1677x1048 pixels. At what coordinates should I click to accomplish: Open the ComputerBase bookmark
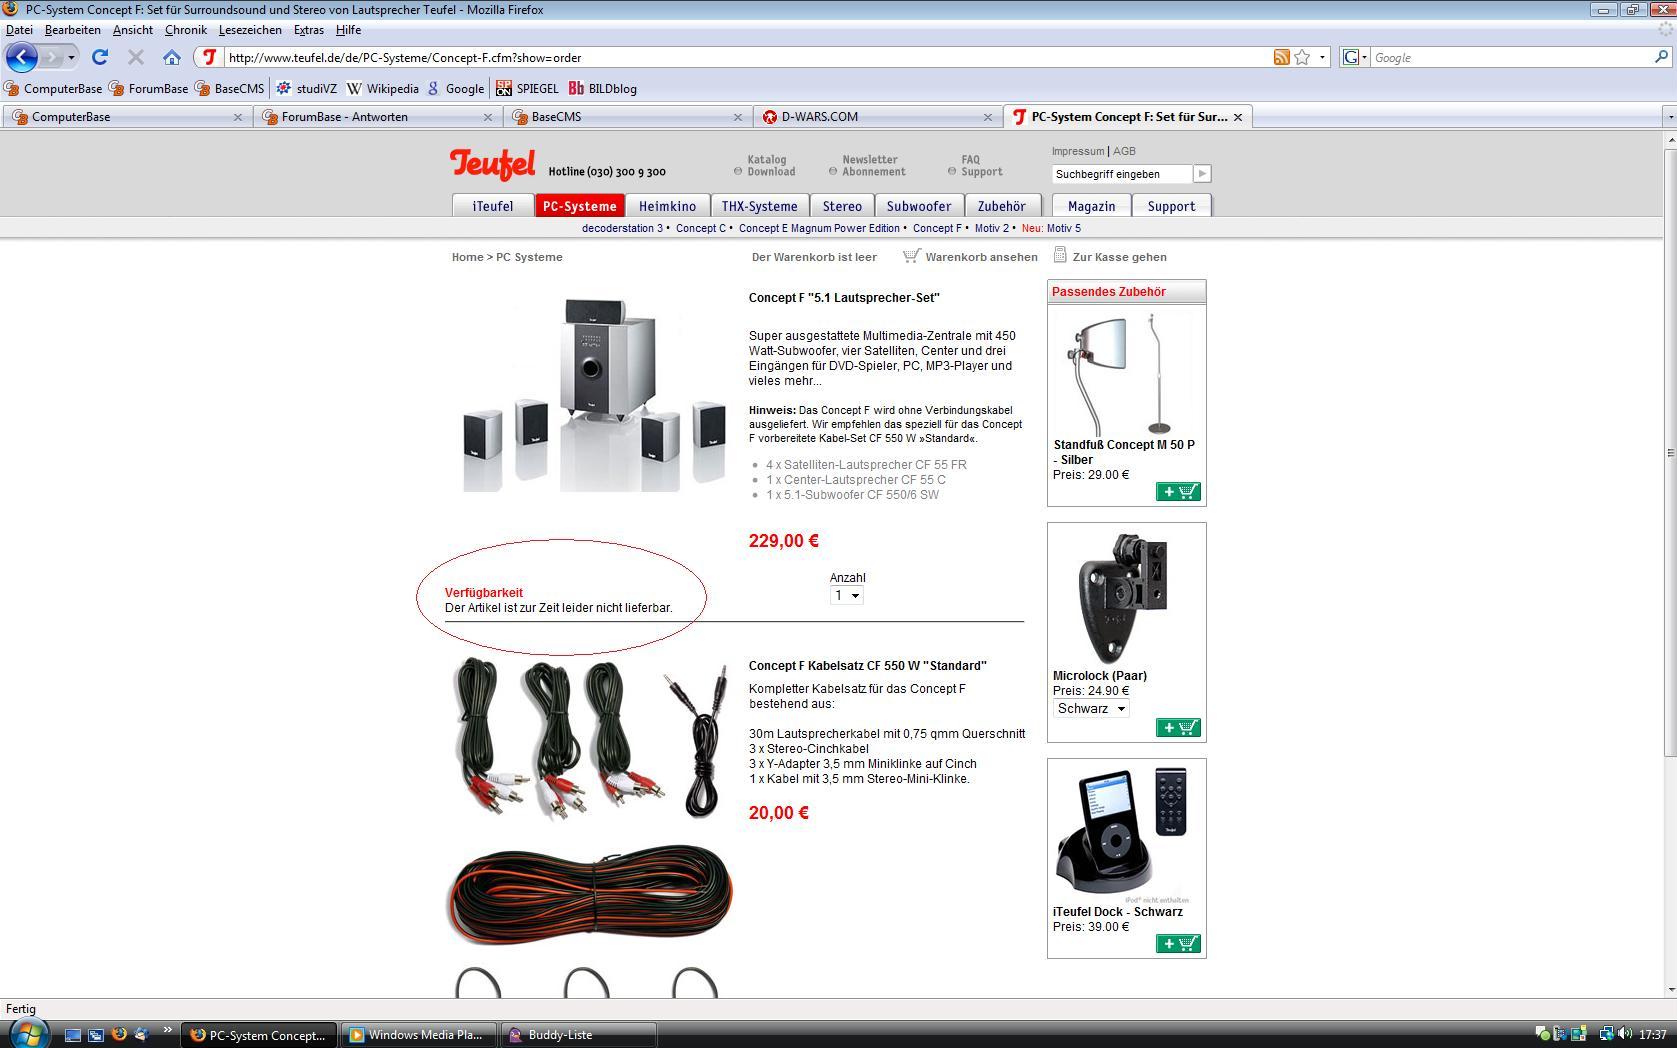(x=53, y=88)
